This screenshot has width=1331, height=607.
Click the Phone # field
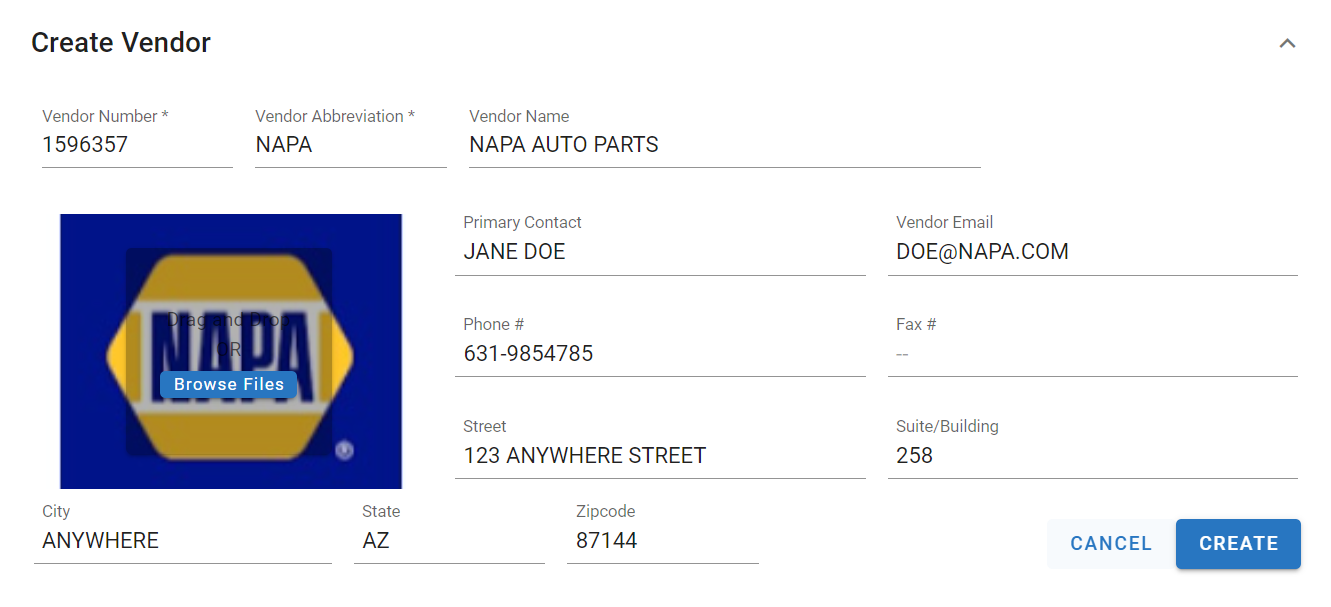tap(660, 354)
